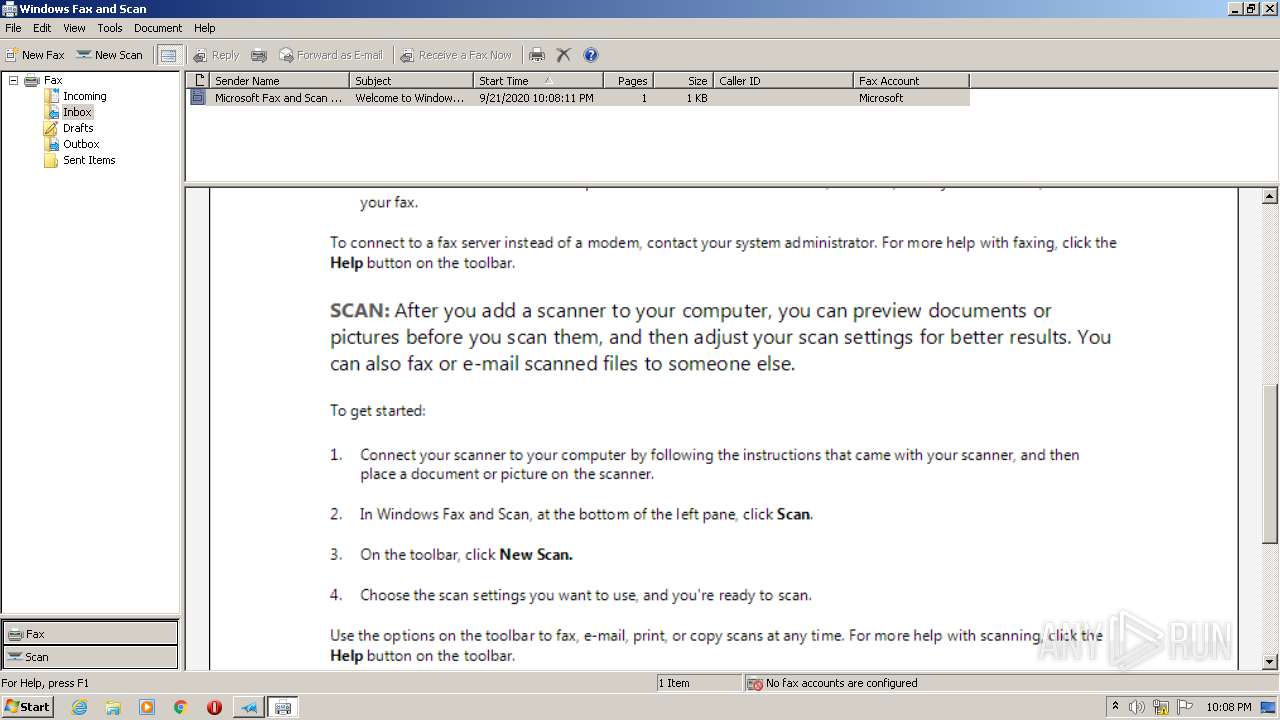Switch to Scan view in left pane

pos(90,657)
